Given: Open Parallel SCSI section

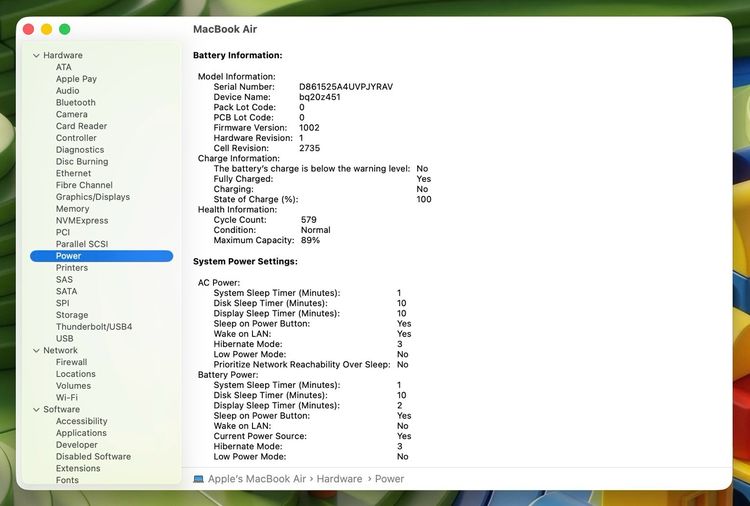Looking at the screenshot, I should pyautogui.click(x=82, y=244).
